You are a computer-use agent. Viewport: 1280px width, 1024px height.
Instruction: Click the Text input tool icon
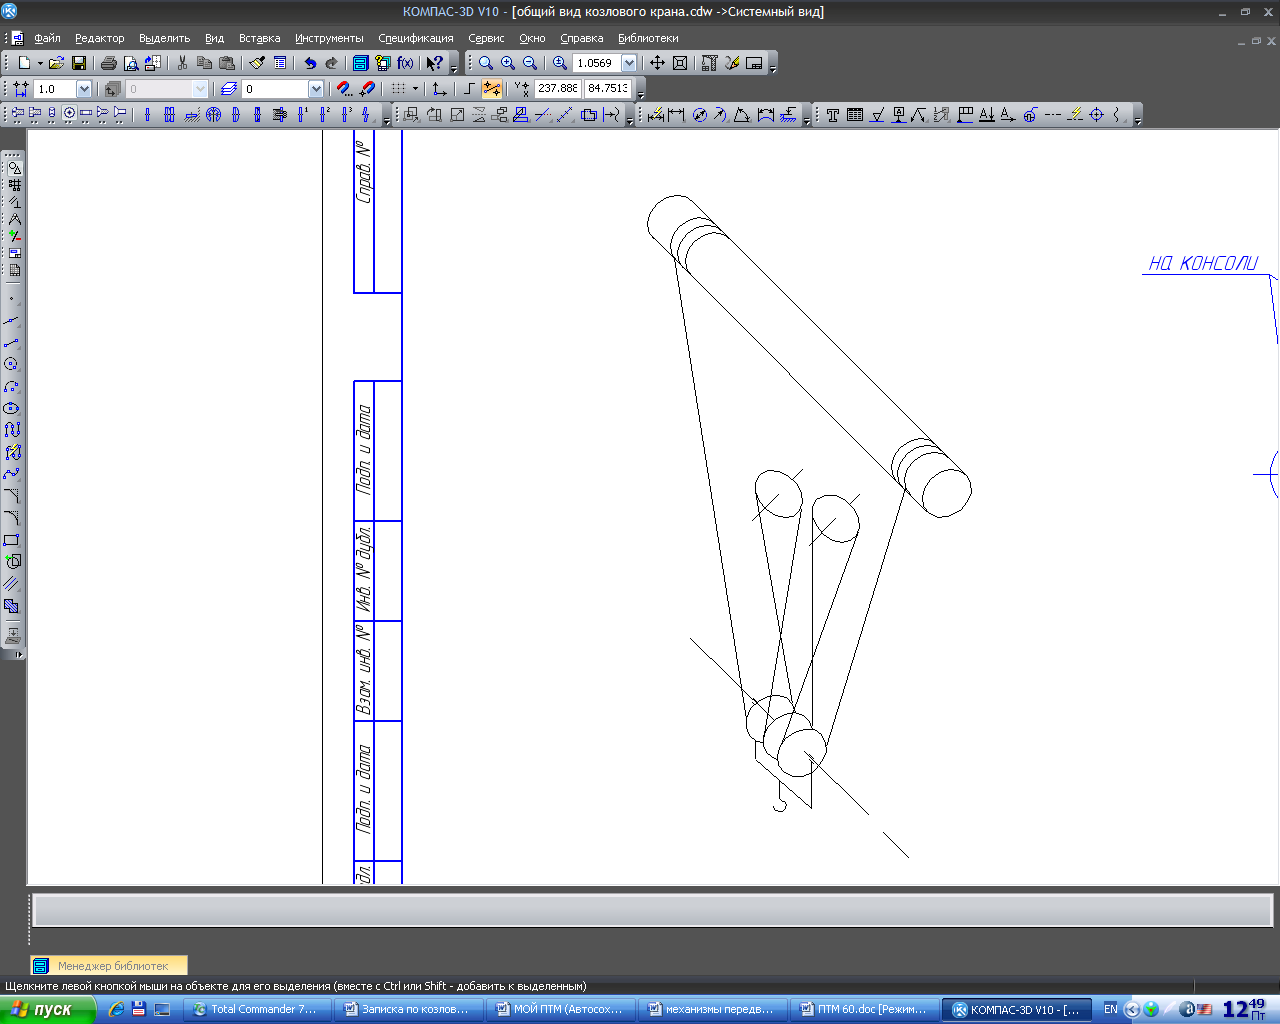(x=833, y=115)
